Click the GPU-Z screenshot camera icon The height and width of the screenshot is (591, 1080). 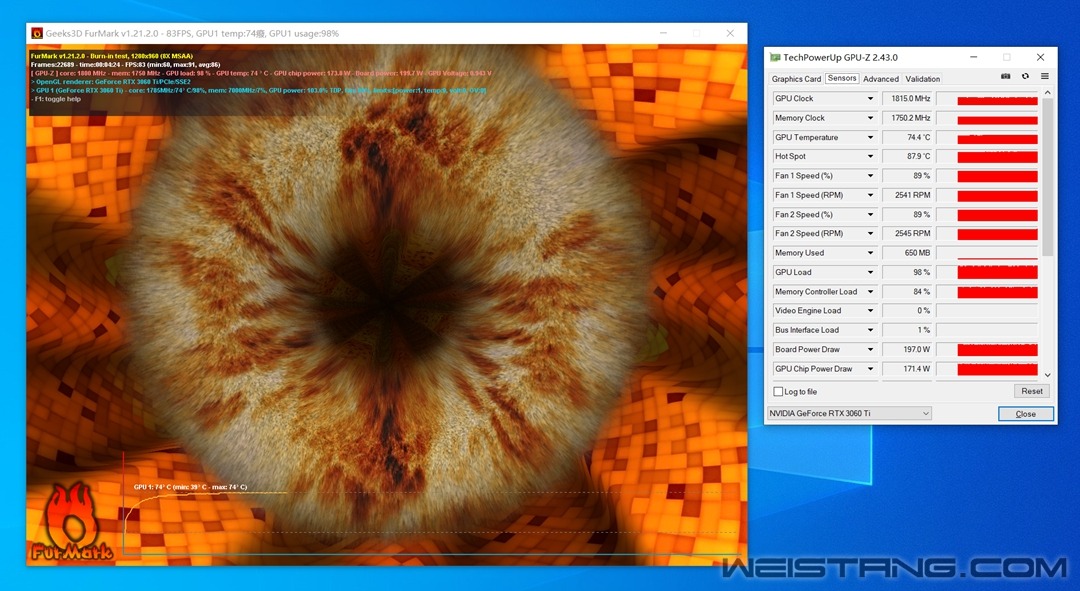(x=1006, y=76)
